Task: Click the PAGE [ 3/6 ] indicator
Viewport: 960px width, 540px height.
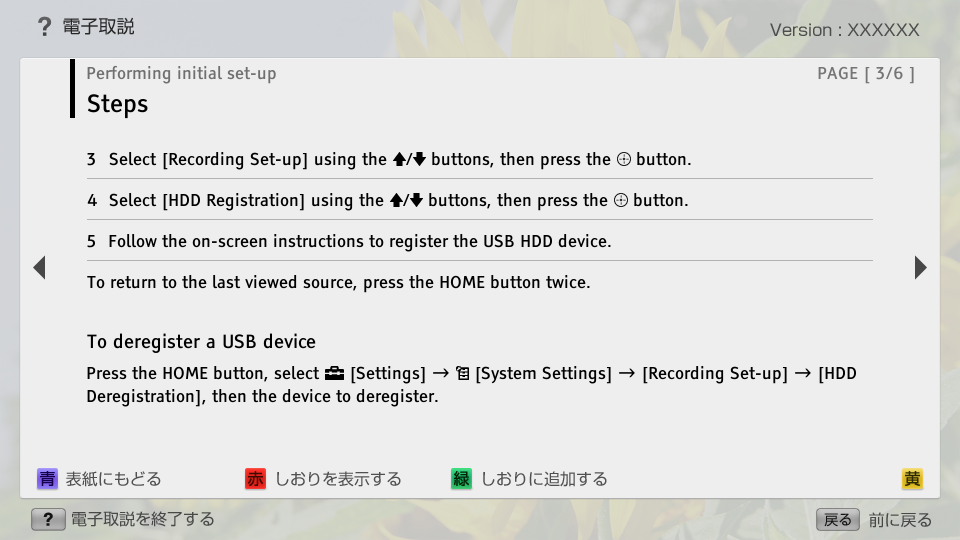Action: pos(865,73)
